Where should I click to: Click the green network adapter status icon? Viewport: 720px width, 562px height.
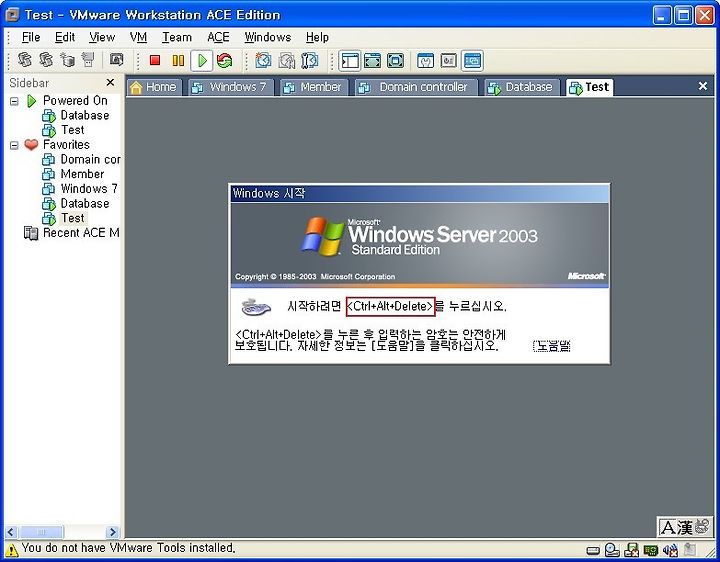[651, 550]
